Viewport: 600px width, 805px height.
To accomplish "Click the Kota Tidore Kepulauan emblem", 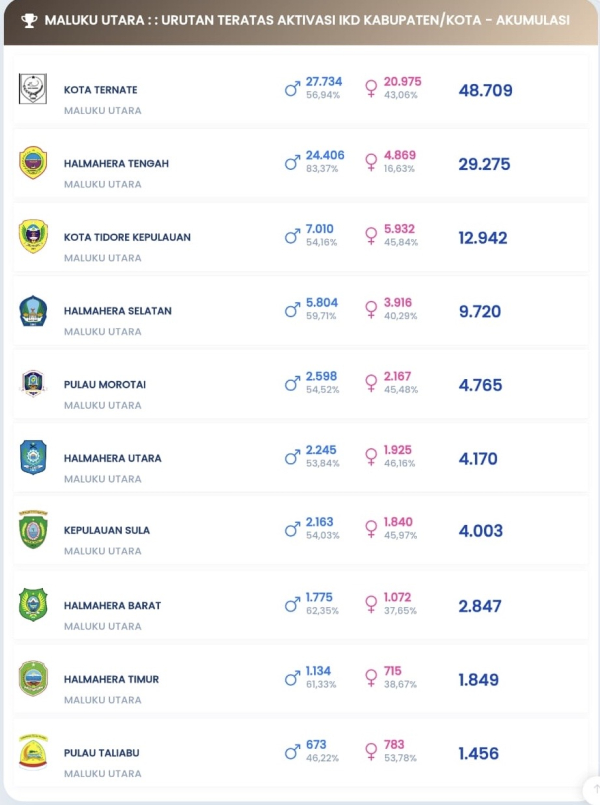I will coord(33,236).
